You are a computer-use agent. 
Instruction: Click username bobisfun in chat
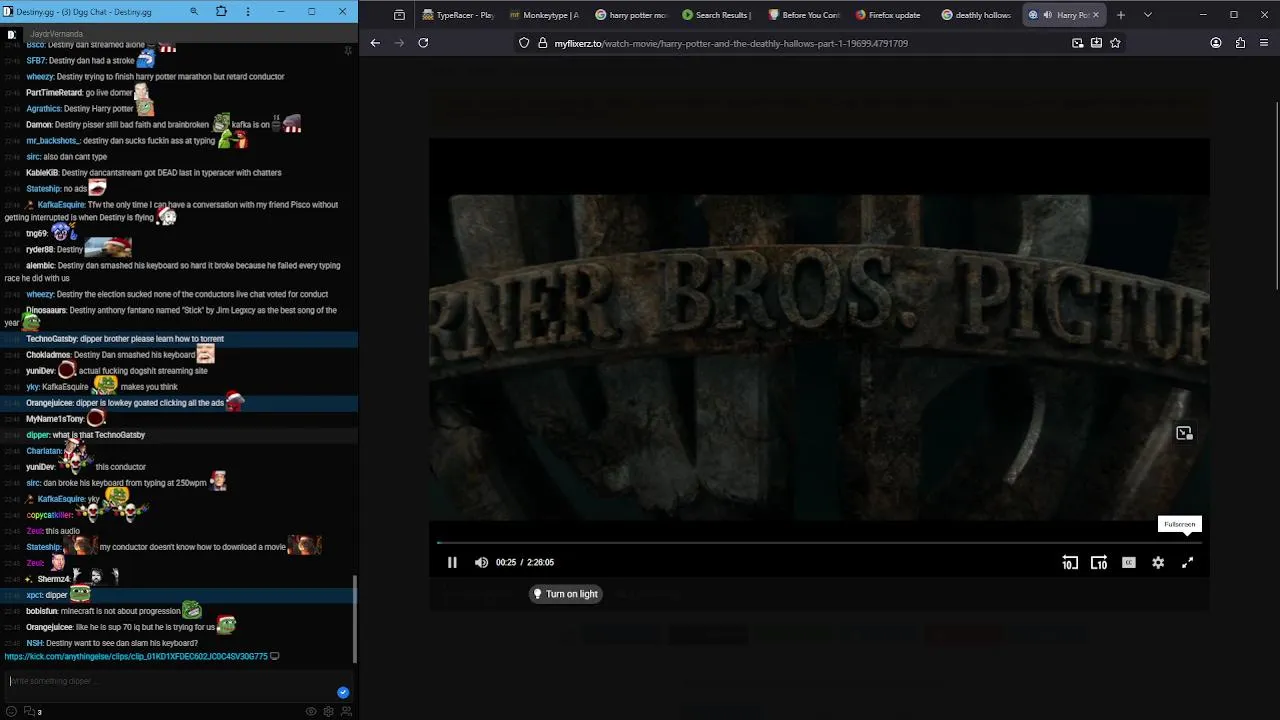coord(42,611)
